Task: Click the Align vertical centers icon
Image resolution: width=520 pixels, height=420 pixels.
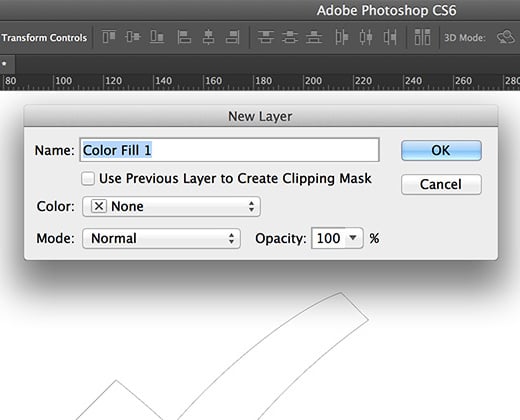Action: pyautogui.click(x=133, y=37)
